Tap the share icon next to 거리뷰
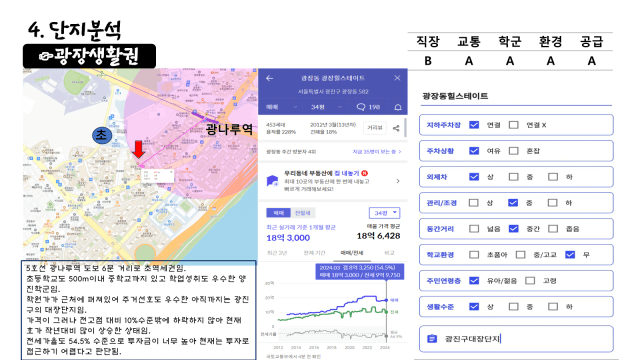 click(396, 128)
